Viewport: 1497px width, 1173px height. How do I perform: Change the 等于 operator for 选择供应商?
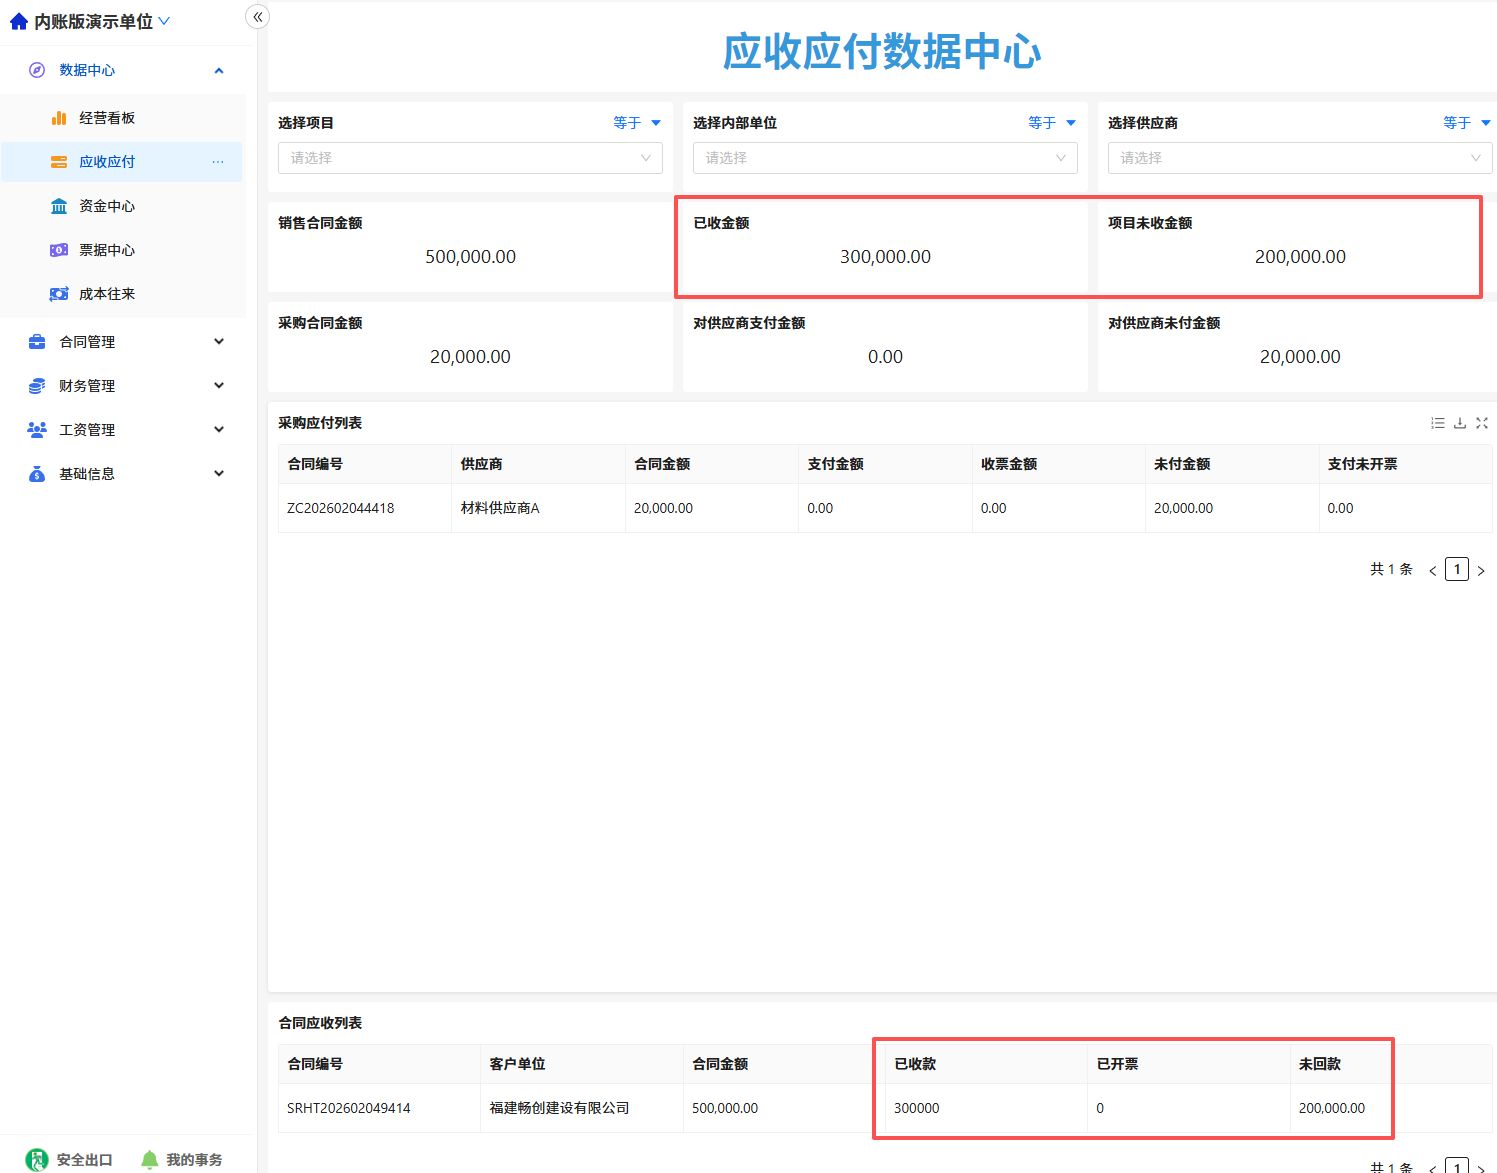tap(1467, 123)
